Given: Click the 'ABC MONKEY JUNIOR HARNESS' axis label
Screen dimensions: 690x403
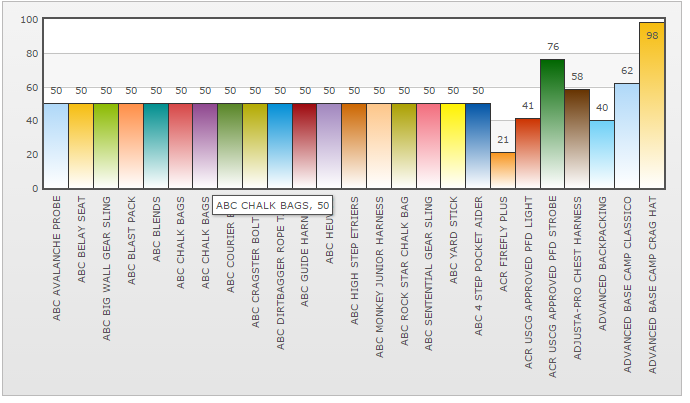Looking at the screenshot, I should pos(379,277).
